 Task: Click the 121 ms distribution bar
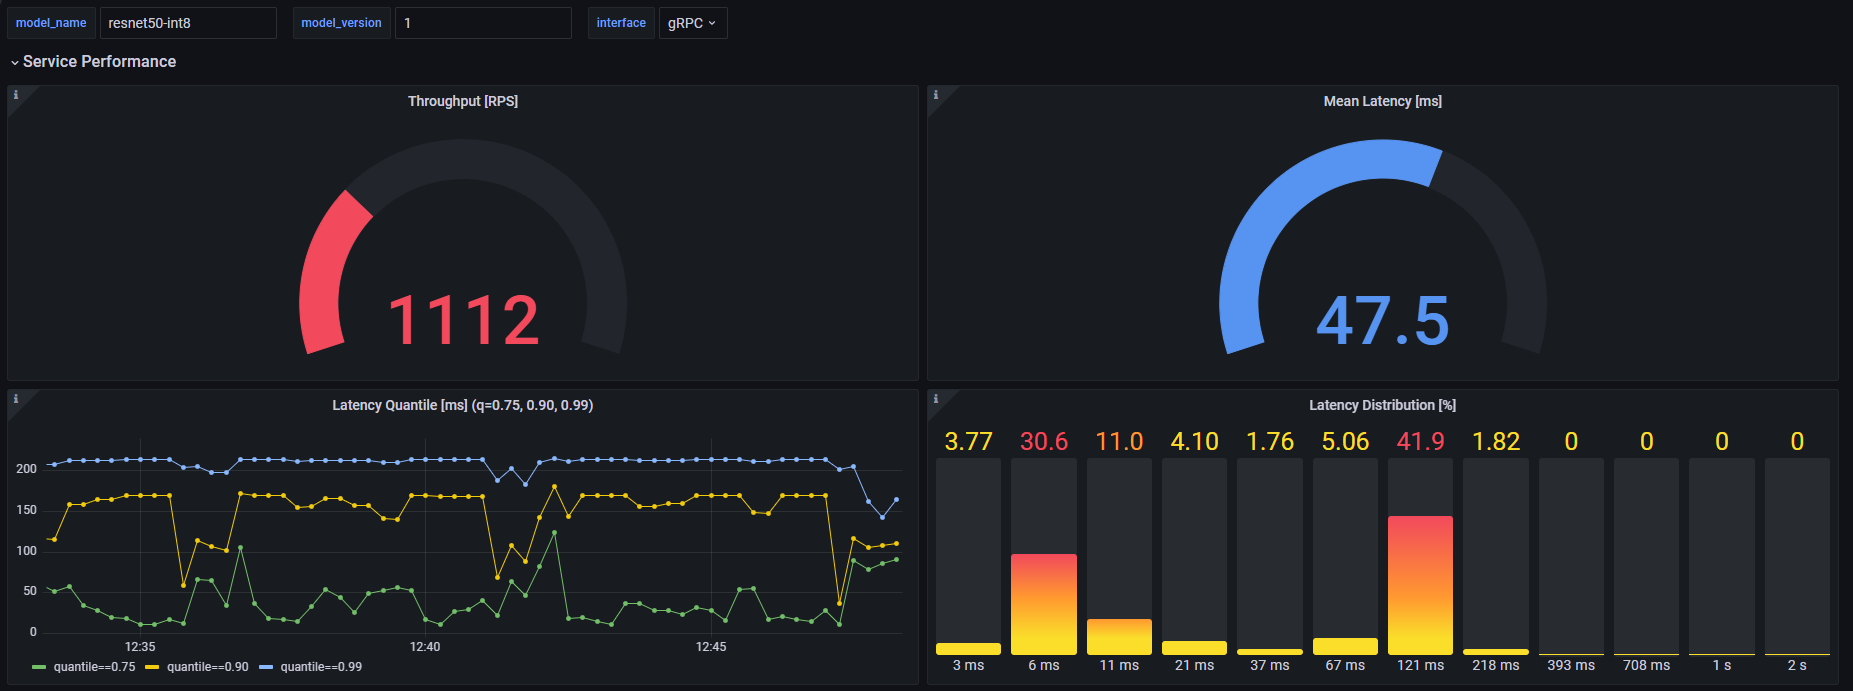pos(1420,585)
